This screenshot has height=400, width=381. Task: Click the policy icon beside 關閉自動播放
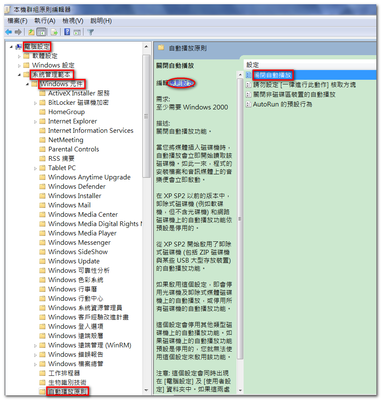point(249,75)
